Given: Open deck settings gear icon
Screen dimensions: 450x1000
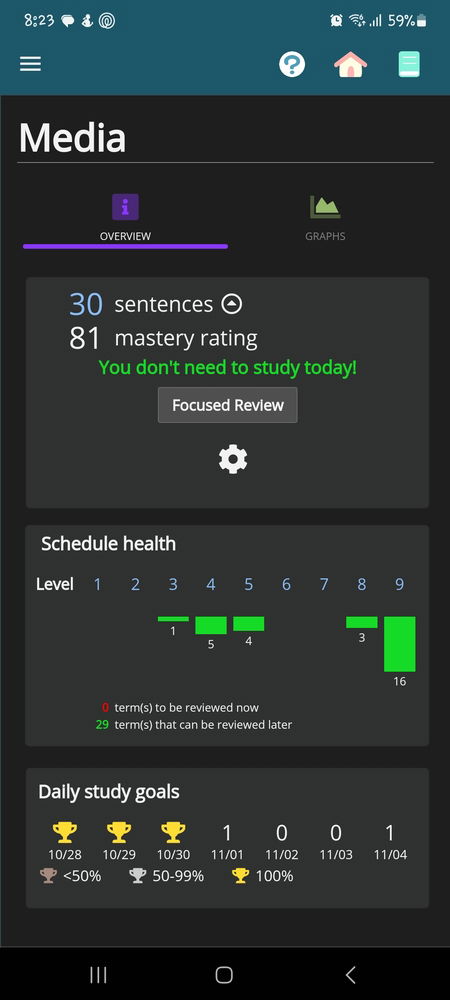Looking at the screenshot, I should [233, 459].
